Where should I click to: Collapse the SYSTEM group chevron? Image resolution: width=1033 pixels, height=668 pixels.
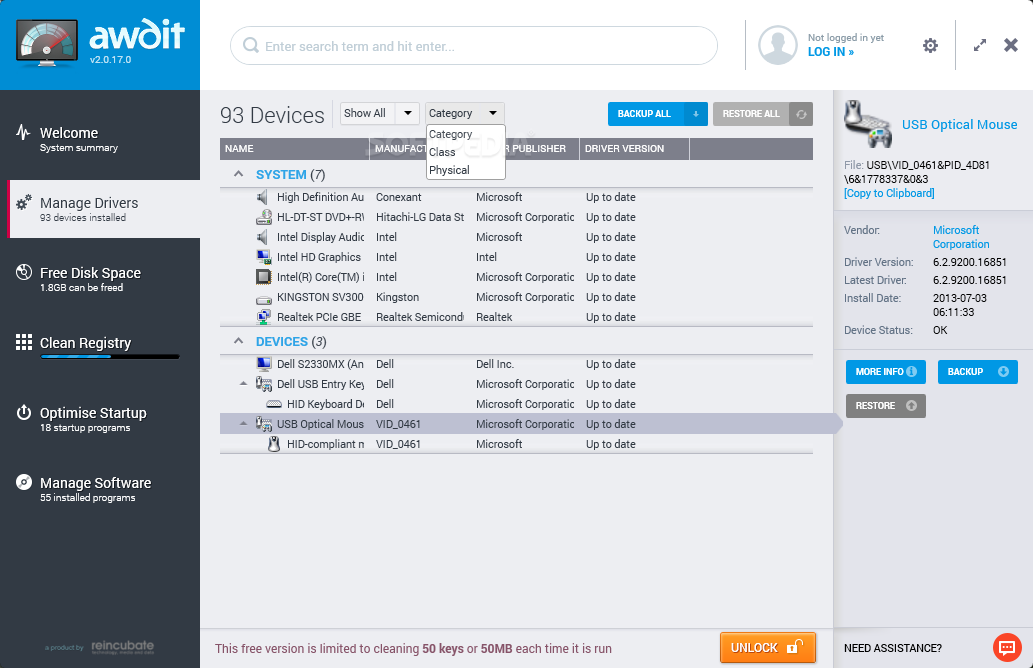tap(238, 175)
